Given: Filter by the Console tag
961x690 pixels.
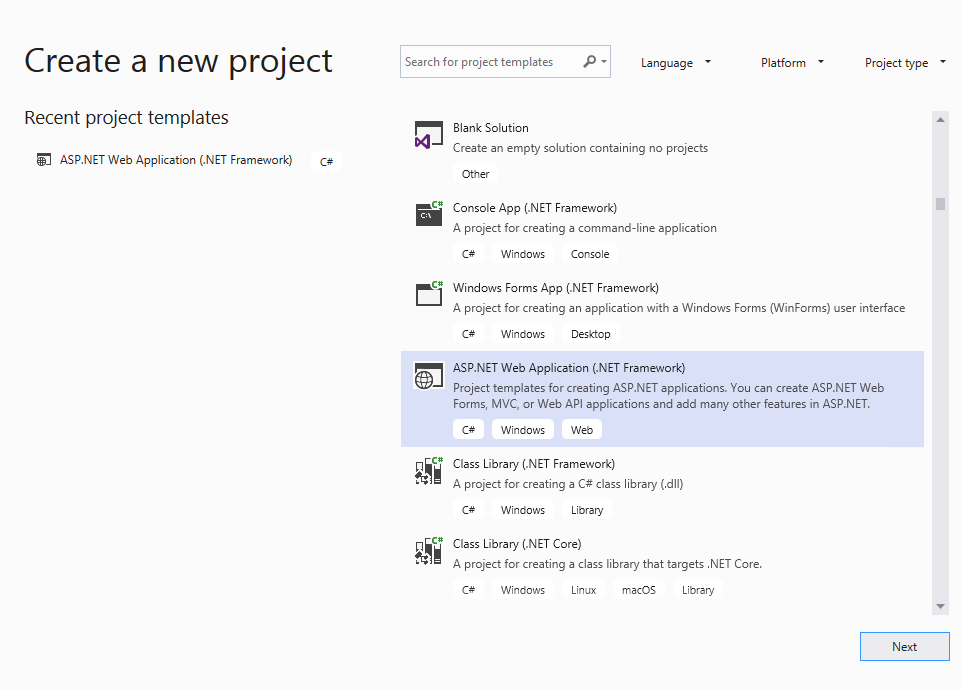Looking at the screenshot, I should [x=589, y=253].
